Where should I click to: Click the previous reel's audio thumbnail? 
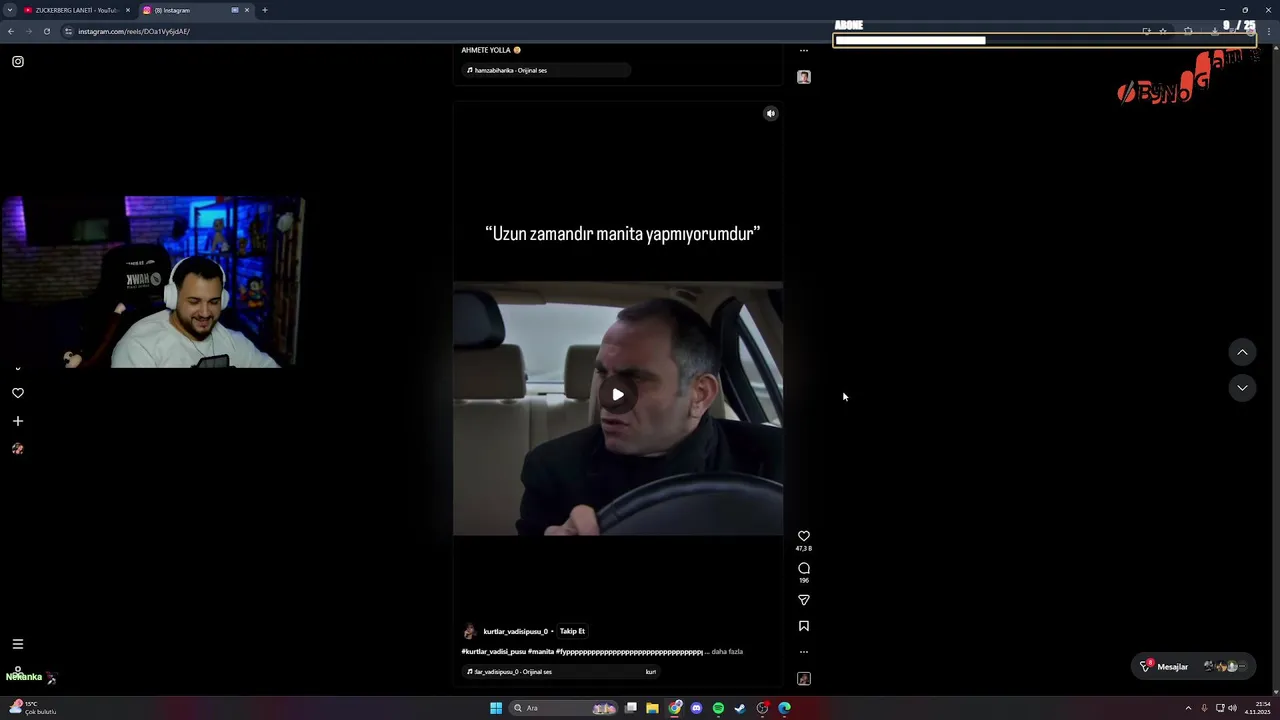(x=804, y=77)
